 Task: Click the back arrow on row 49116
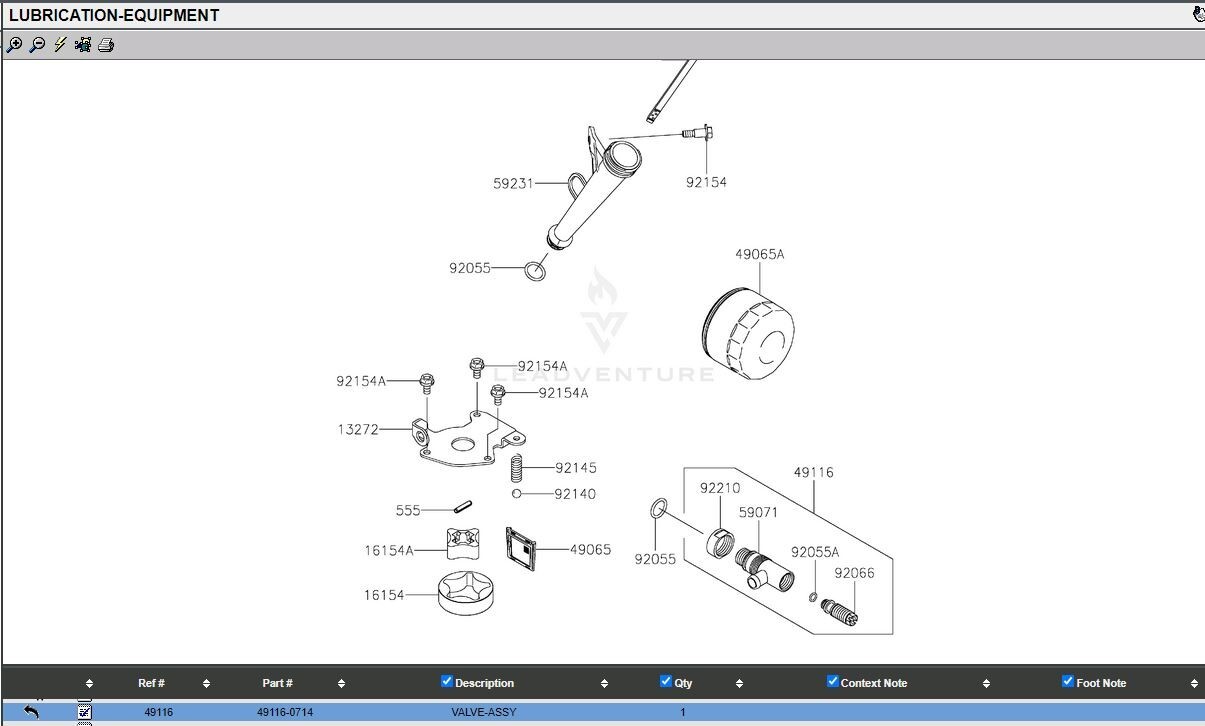pyautogui.click(x=31, y=712)
